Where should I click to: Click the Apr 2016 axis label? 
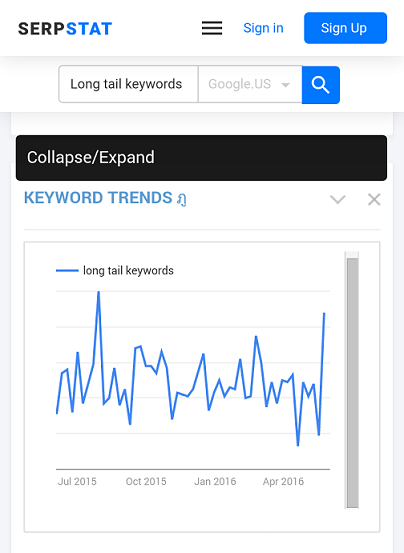click(283, 481)
